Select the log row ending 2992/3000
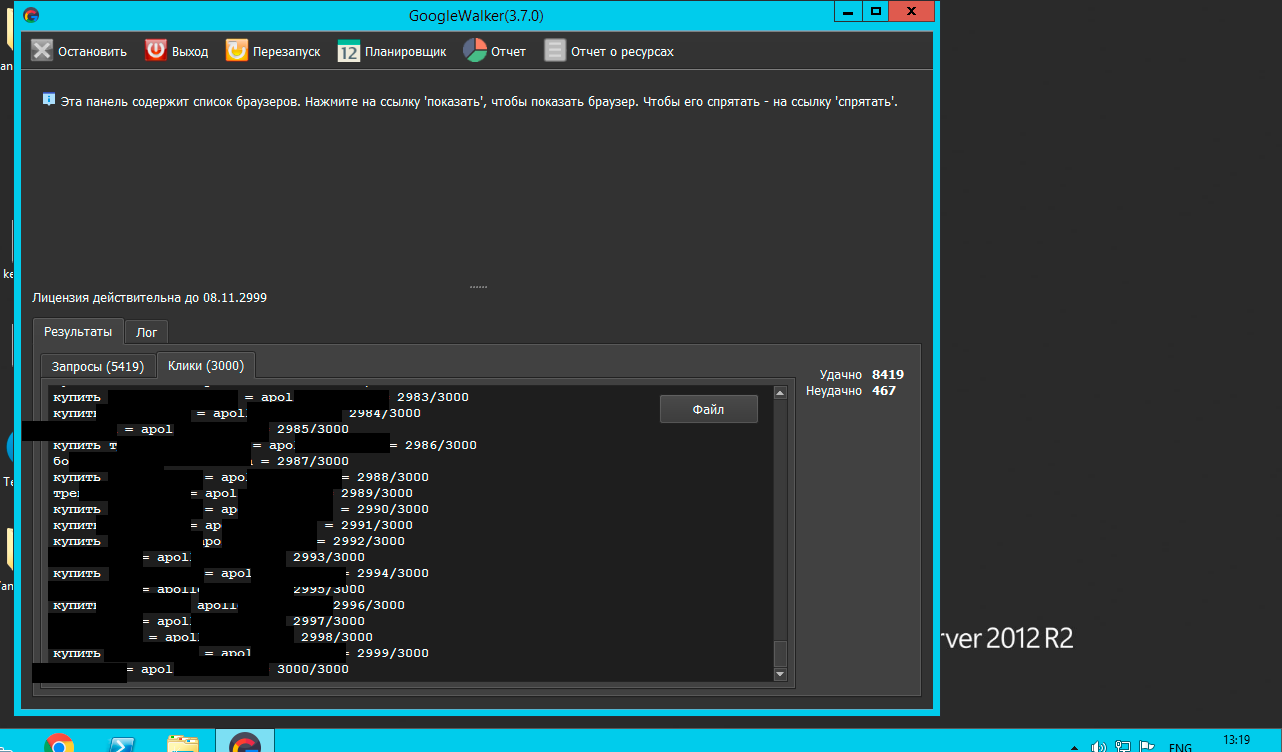 tap(228, 541)
